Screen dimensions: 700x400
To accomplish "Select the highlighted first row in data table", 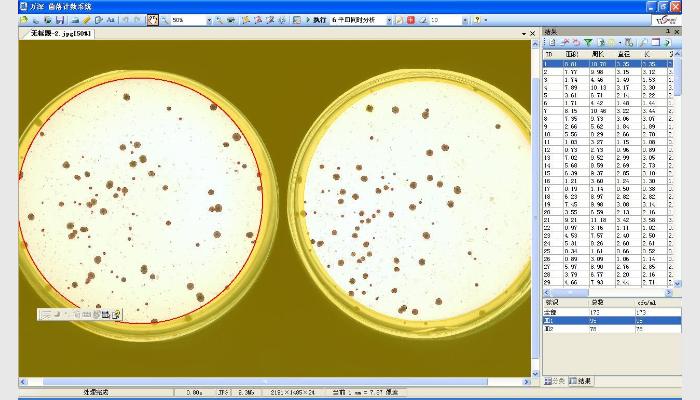I will [x=610, y=63].
